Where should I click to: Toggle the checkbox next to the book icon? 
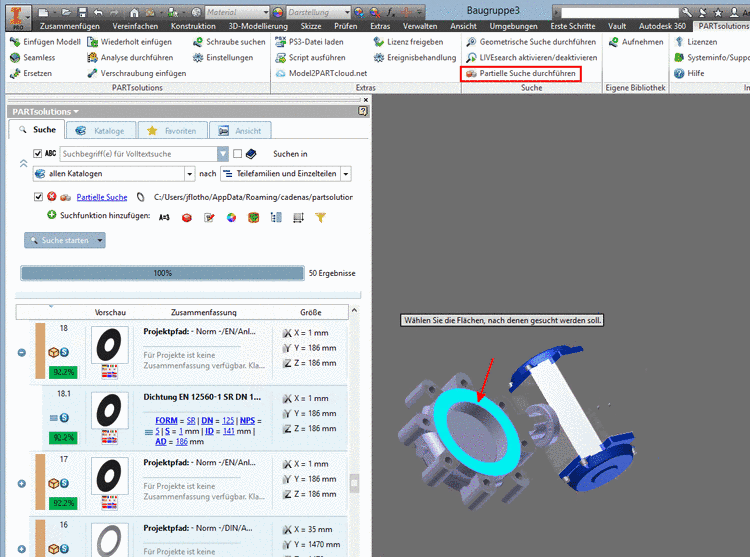[x=237, y=153]
